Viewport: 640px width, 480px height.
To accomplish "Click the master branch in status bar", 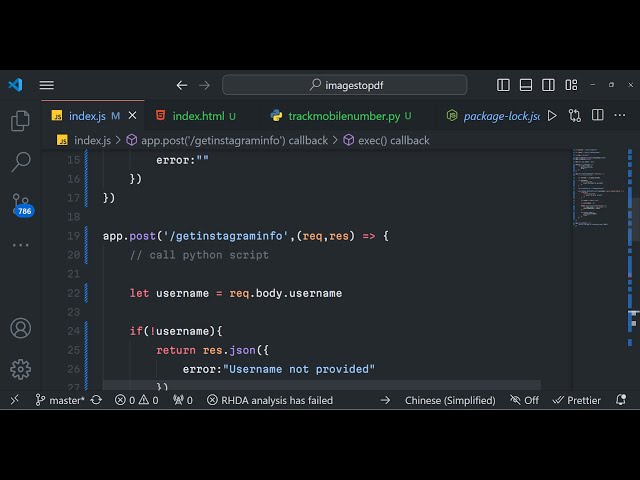I will click(60, 400).
